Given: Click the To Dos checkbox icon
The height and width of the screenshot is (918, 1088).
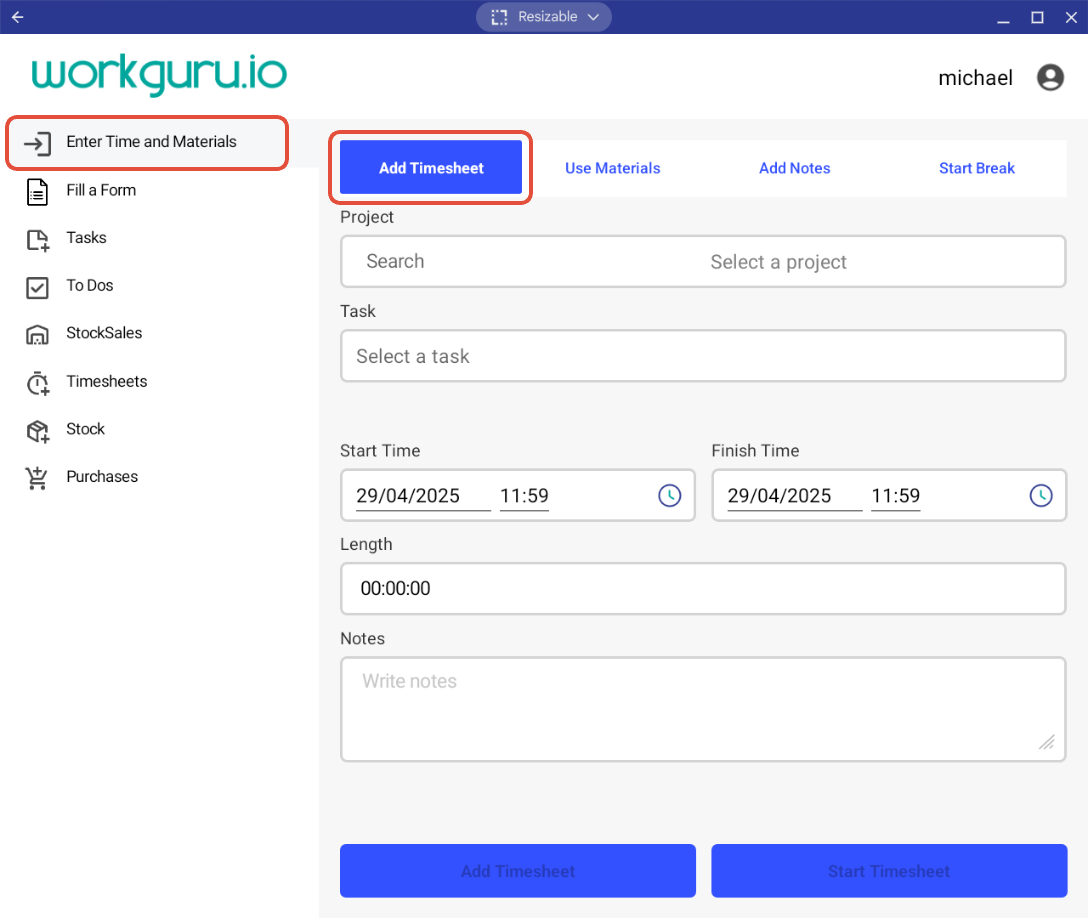Looking at the screenshot, I should [x=37, y=288].
